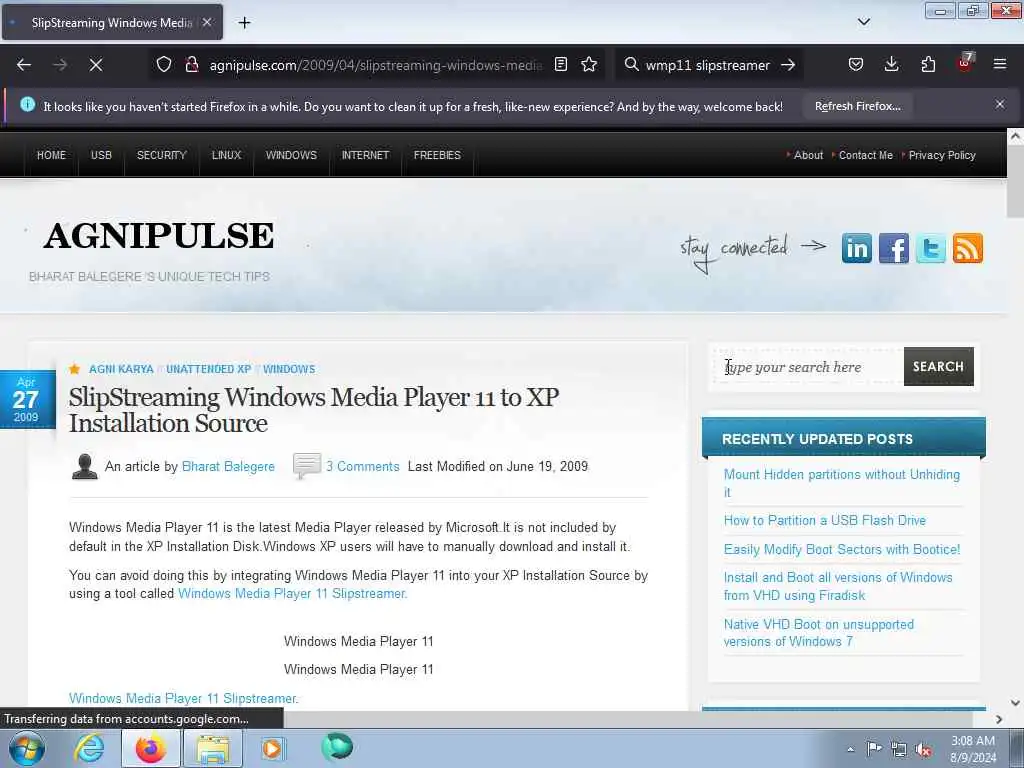Open the Privacy Policy link

click(x=942, y=155)
